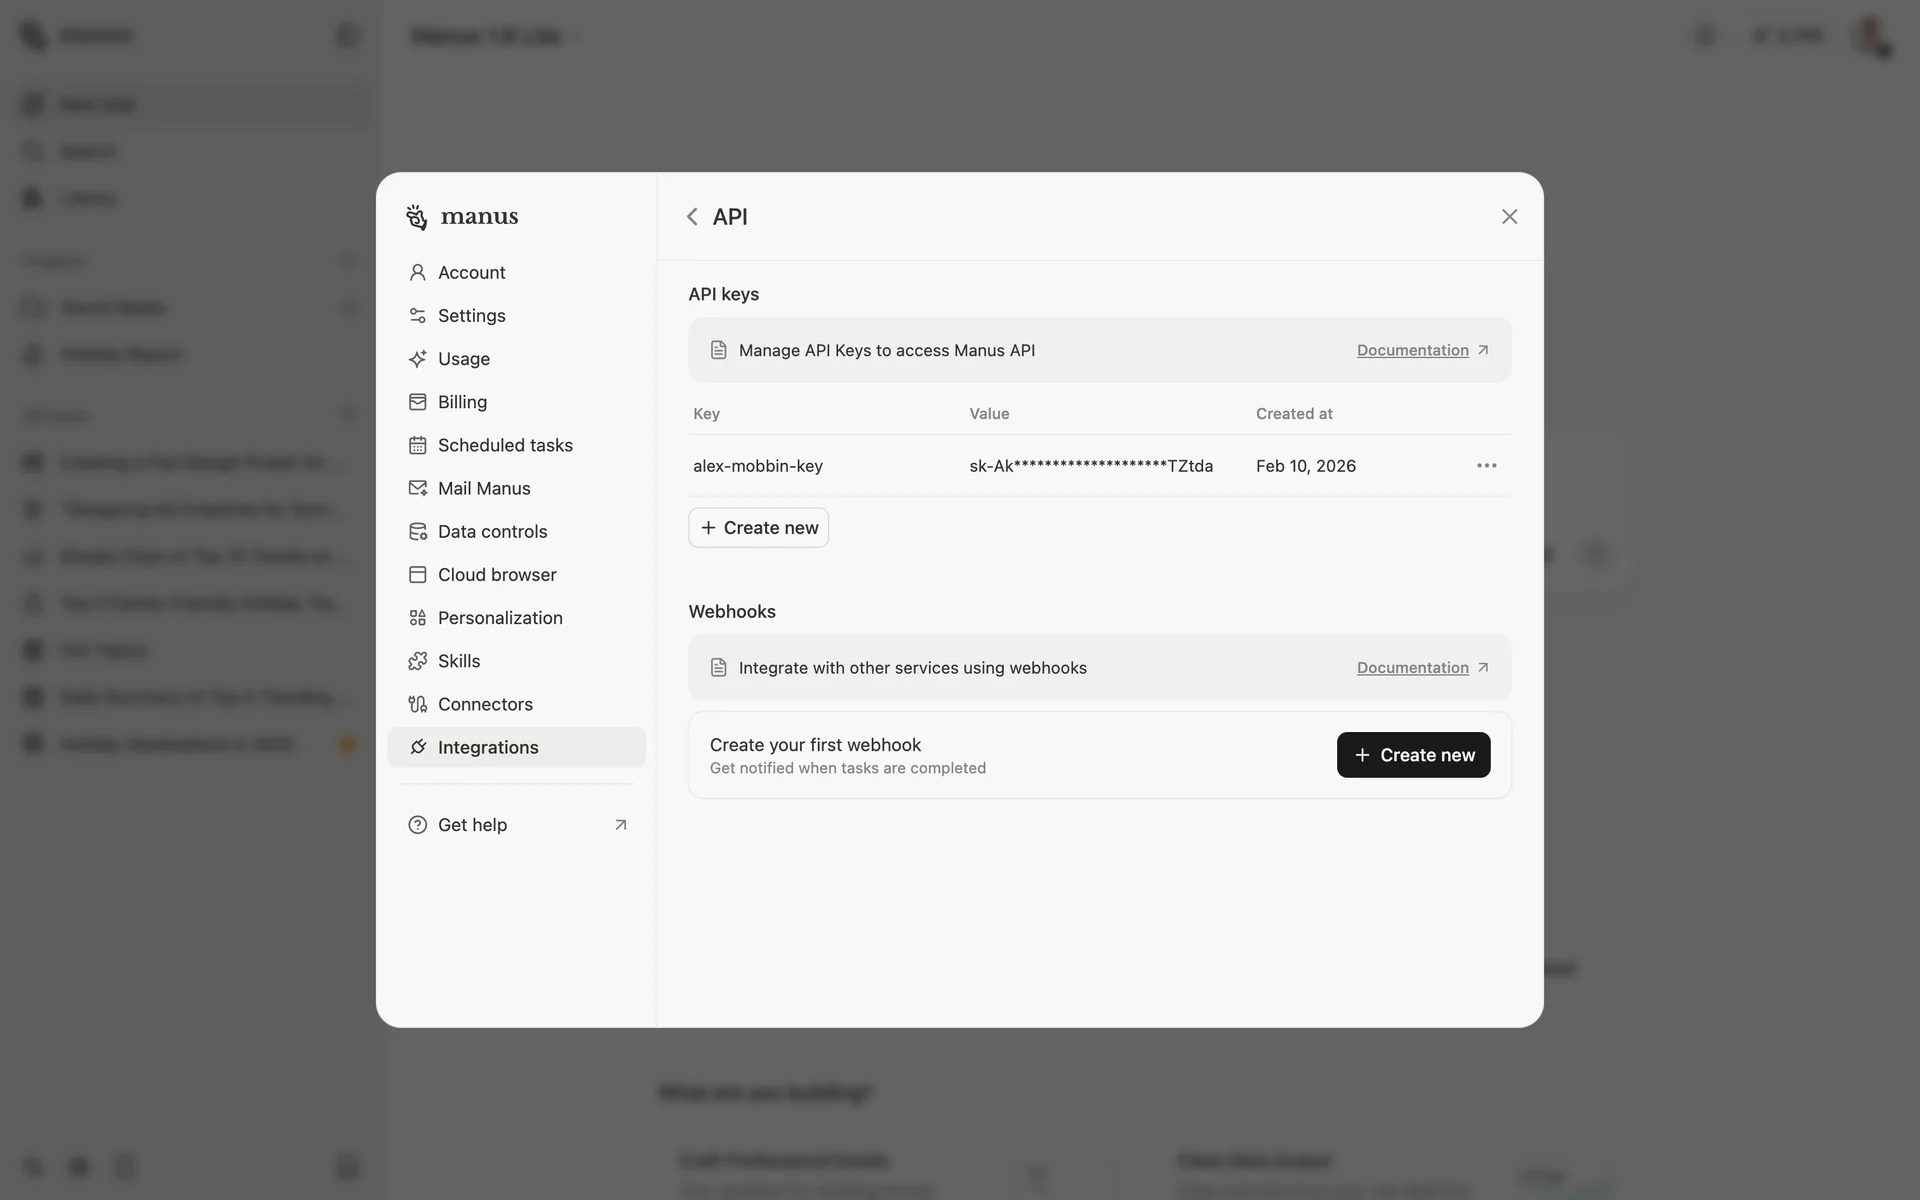1920x1200 pixels.
Task: Create a new webhook
Action: pos(1413,755)
